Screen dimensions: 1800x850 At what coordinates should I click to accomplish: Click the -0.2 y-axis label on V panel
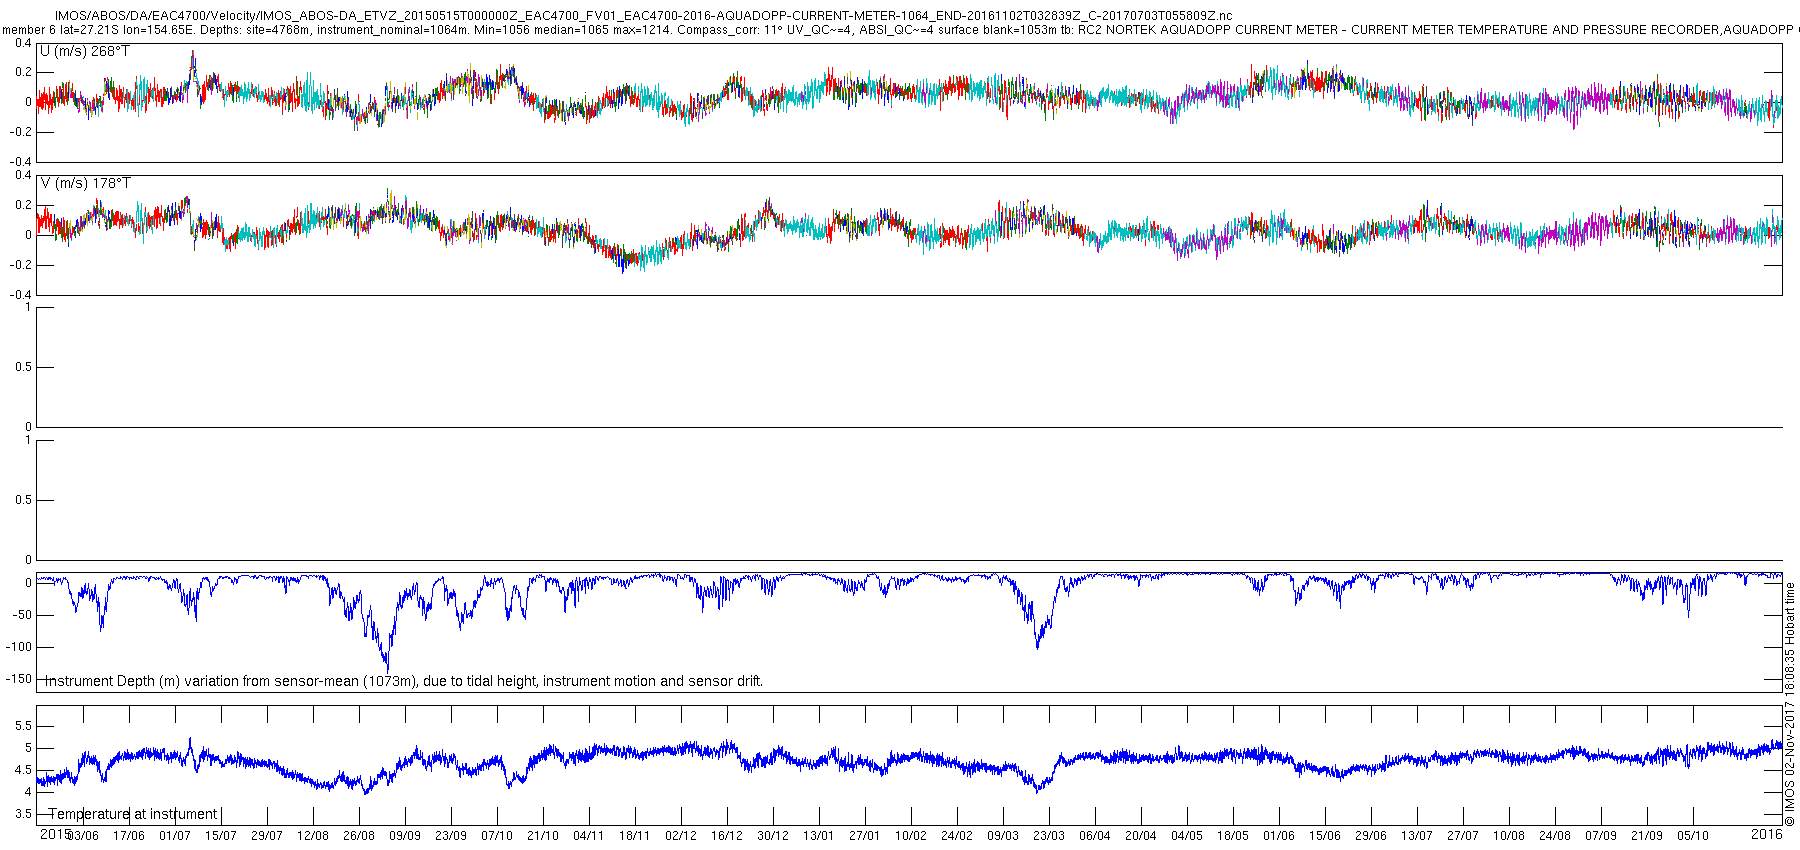tap(20, 265)
